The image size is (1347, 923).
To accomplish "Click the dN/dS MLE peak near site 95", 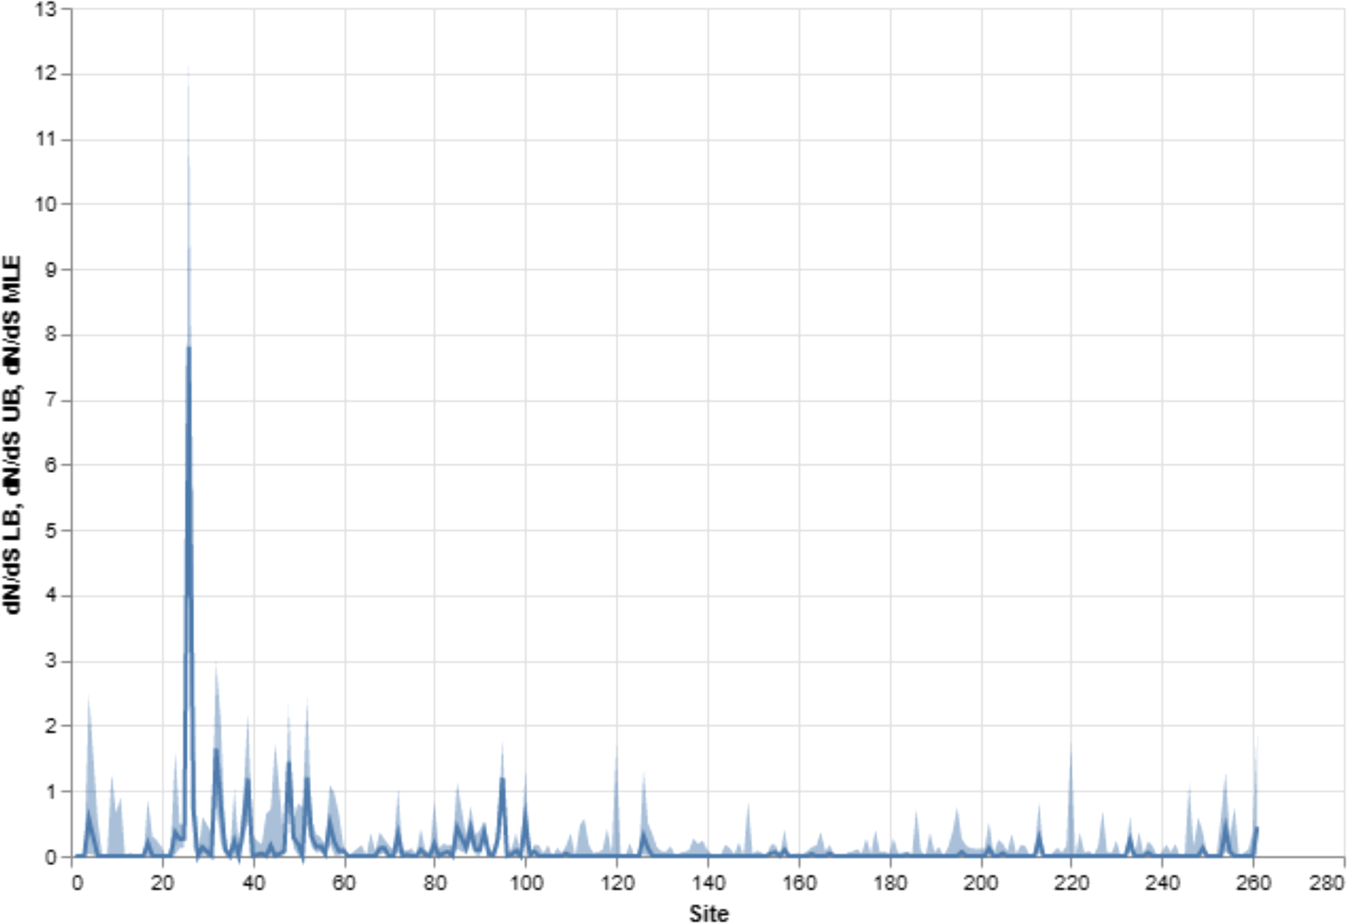I will point(502,778).
